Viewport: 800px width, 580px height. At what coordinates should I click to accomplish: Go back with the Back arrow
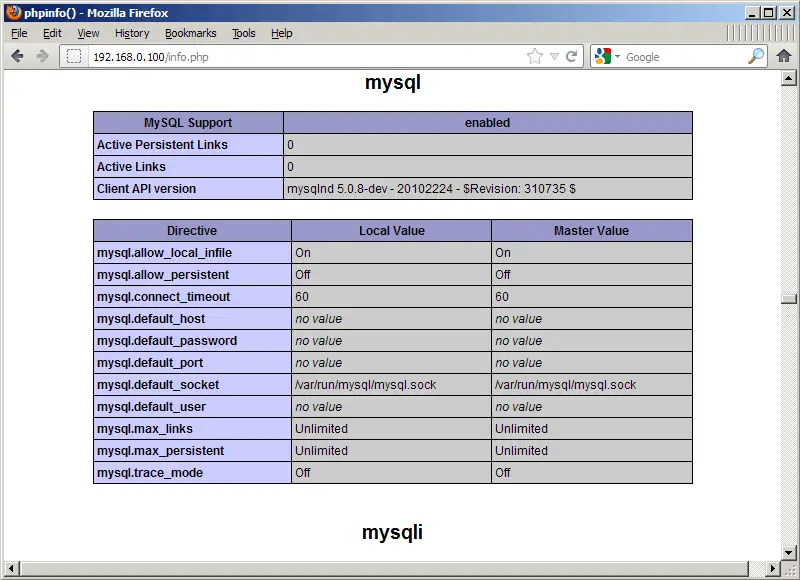[x=17, y=56]
